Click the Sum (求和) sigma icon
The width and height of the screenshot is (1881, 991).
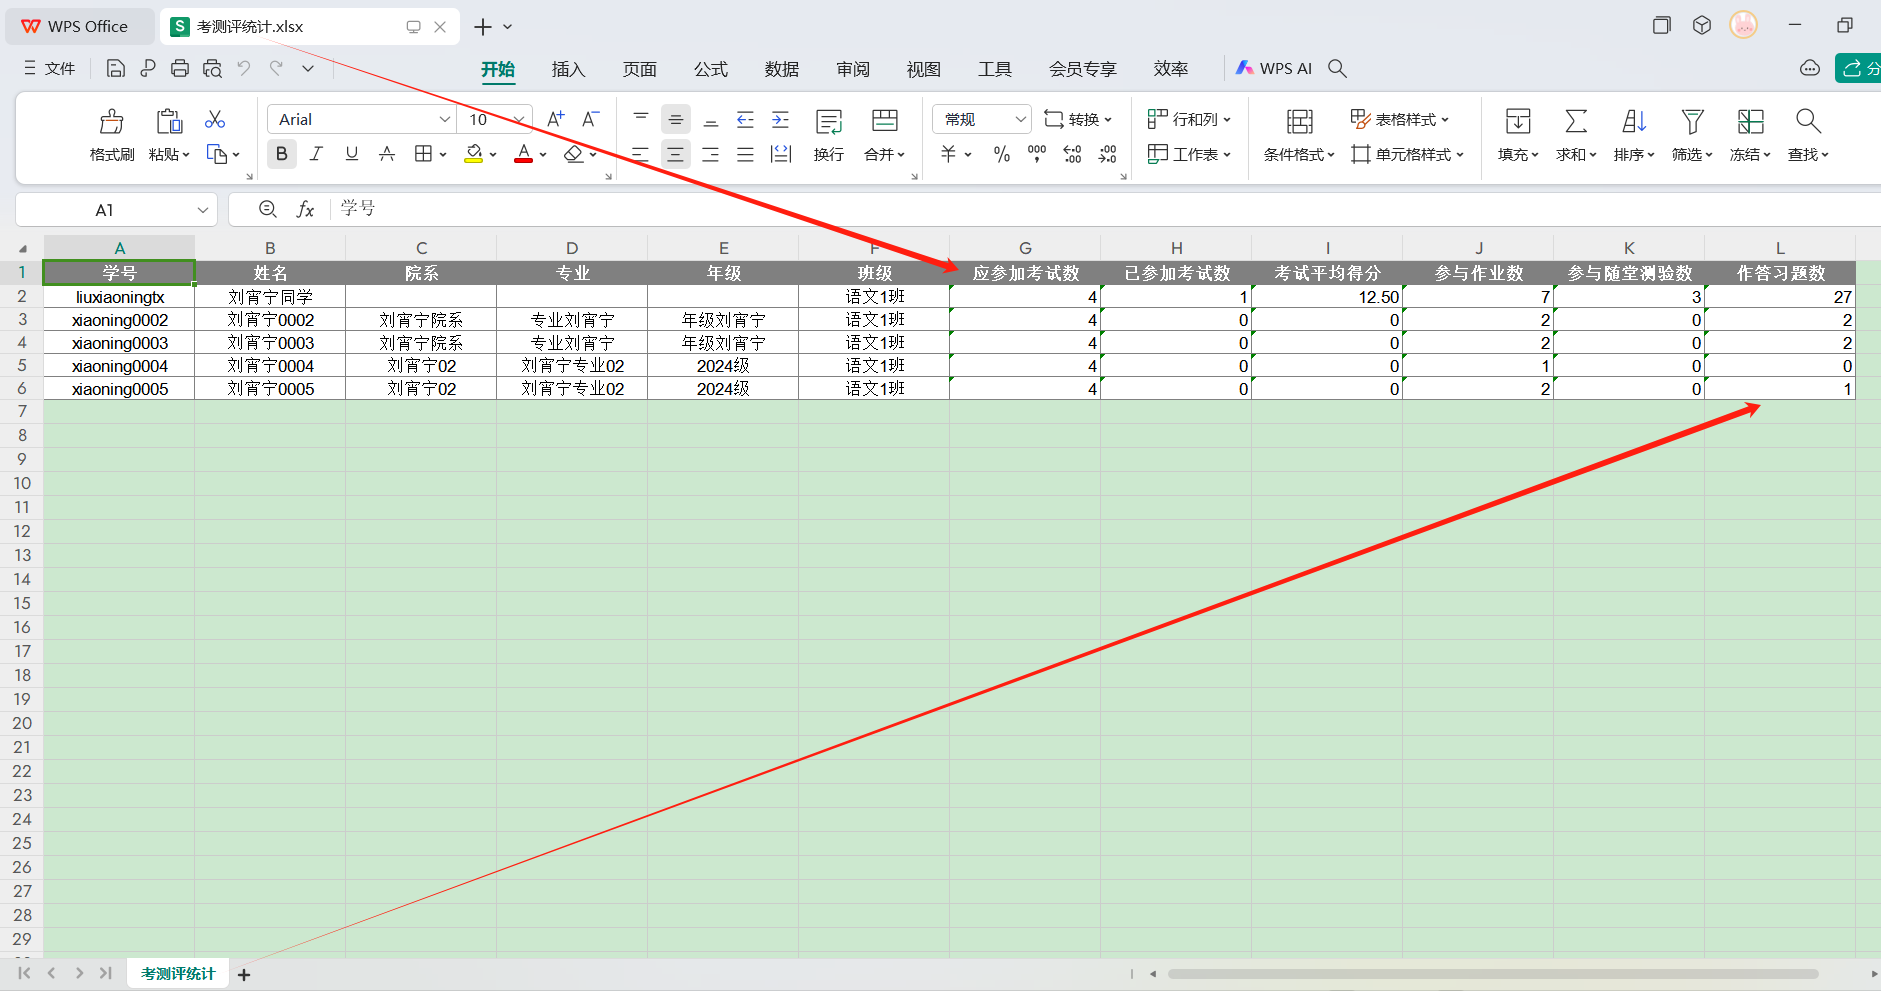1575,122
